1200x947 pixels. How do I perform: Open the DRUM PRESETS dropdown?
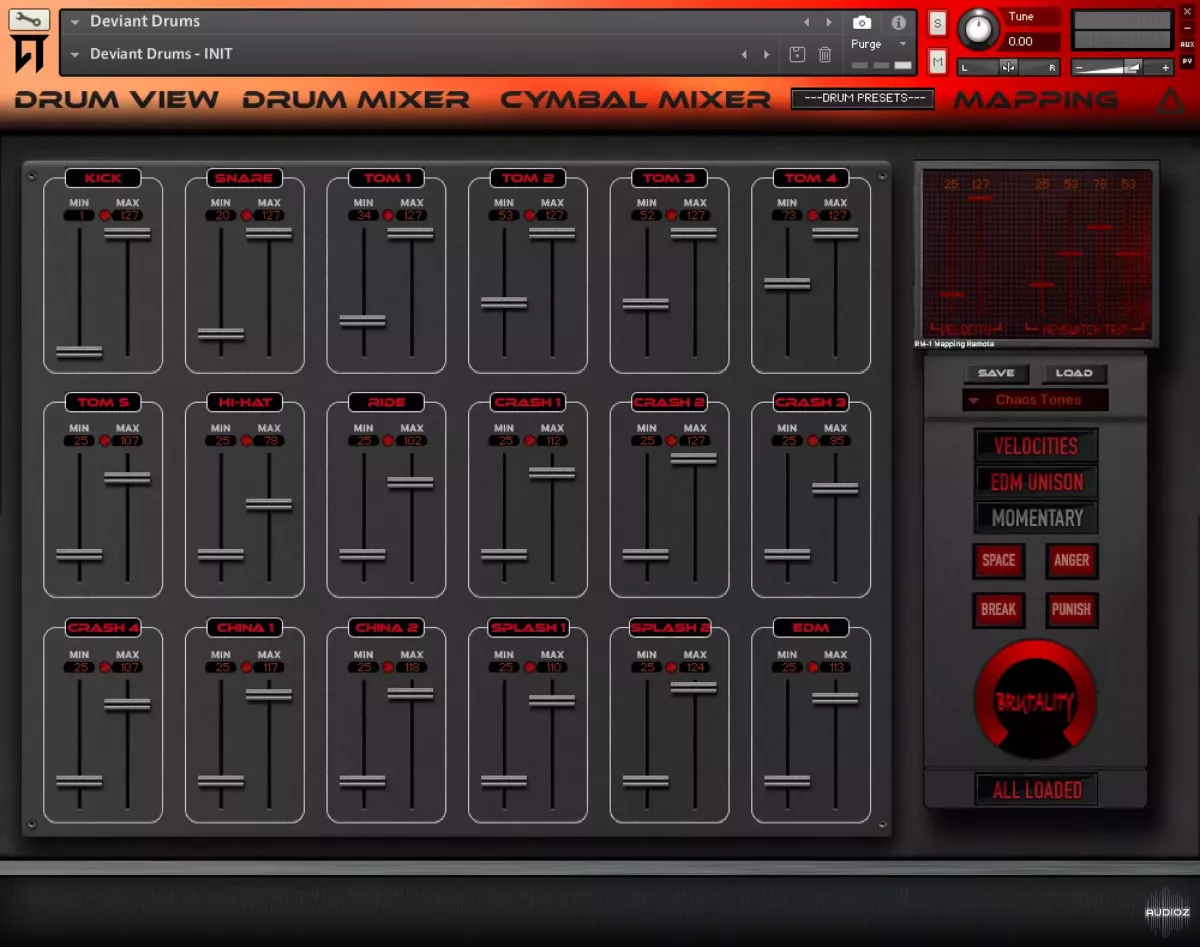click(862, 98)
